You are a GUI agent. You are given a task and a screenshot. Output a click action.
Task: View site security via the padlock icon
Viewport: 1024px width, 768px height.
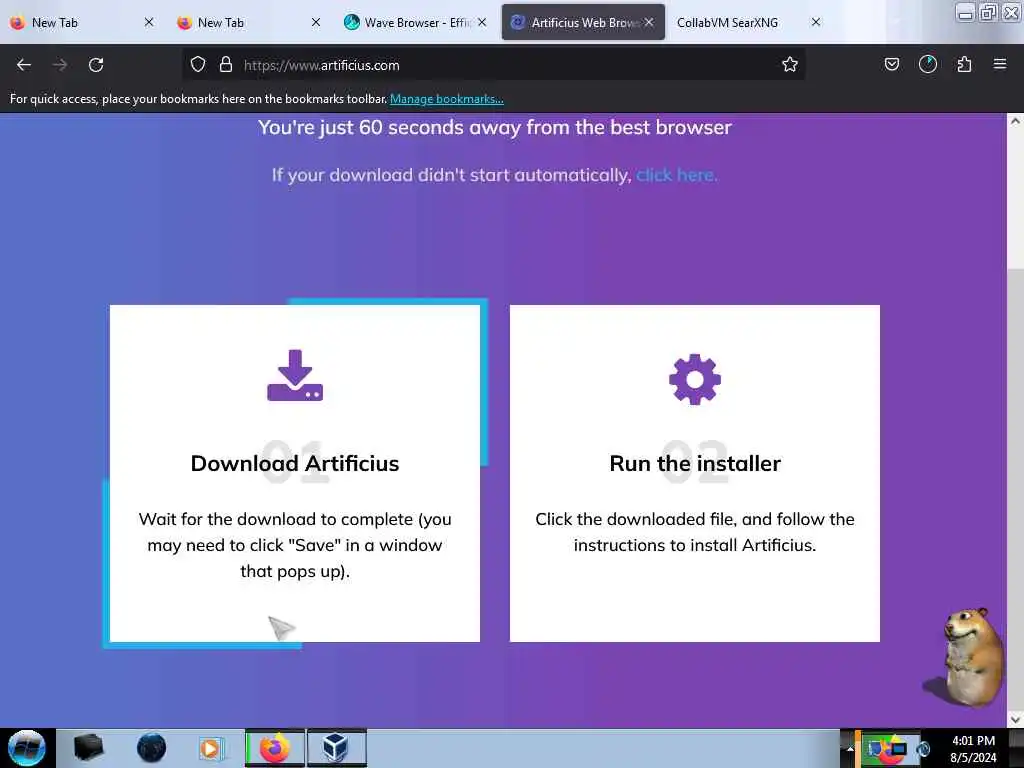tap(226, 65)
